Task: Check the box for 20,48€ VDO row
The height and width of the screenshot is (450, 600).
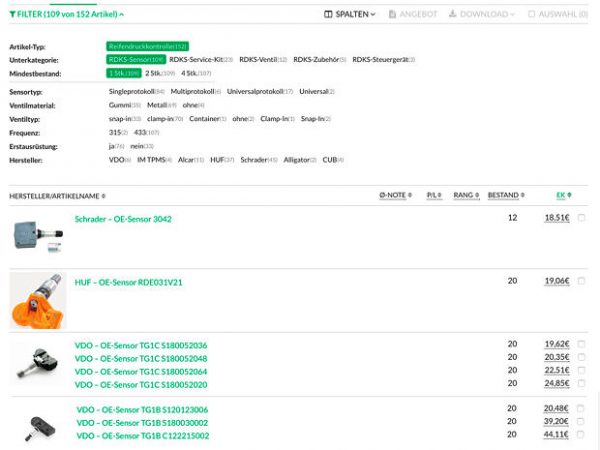Action: click(x=580, y=408)
